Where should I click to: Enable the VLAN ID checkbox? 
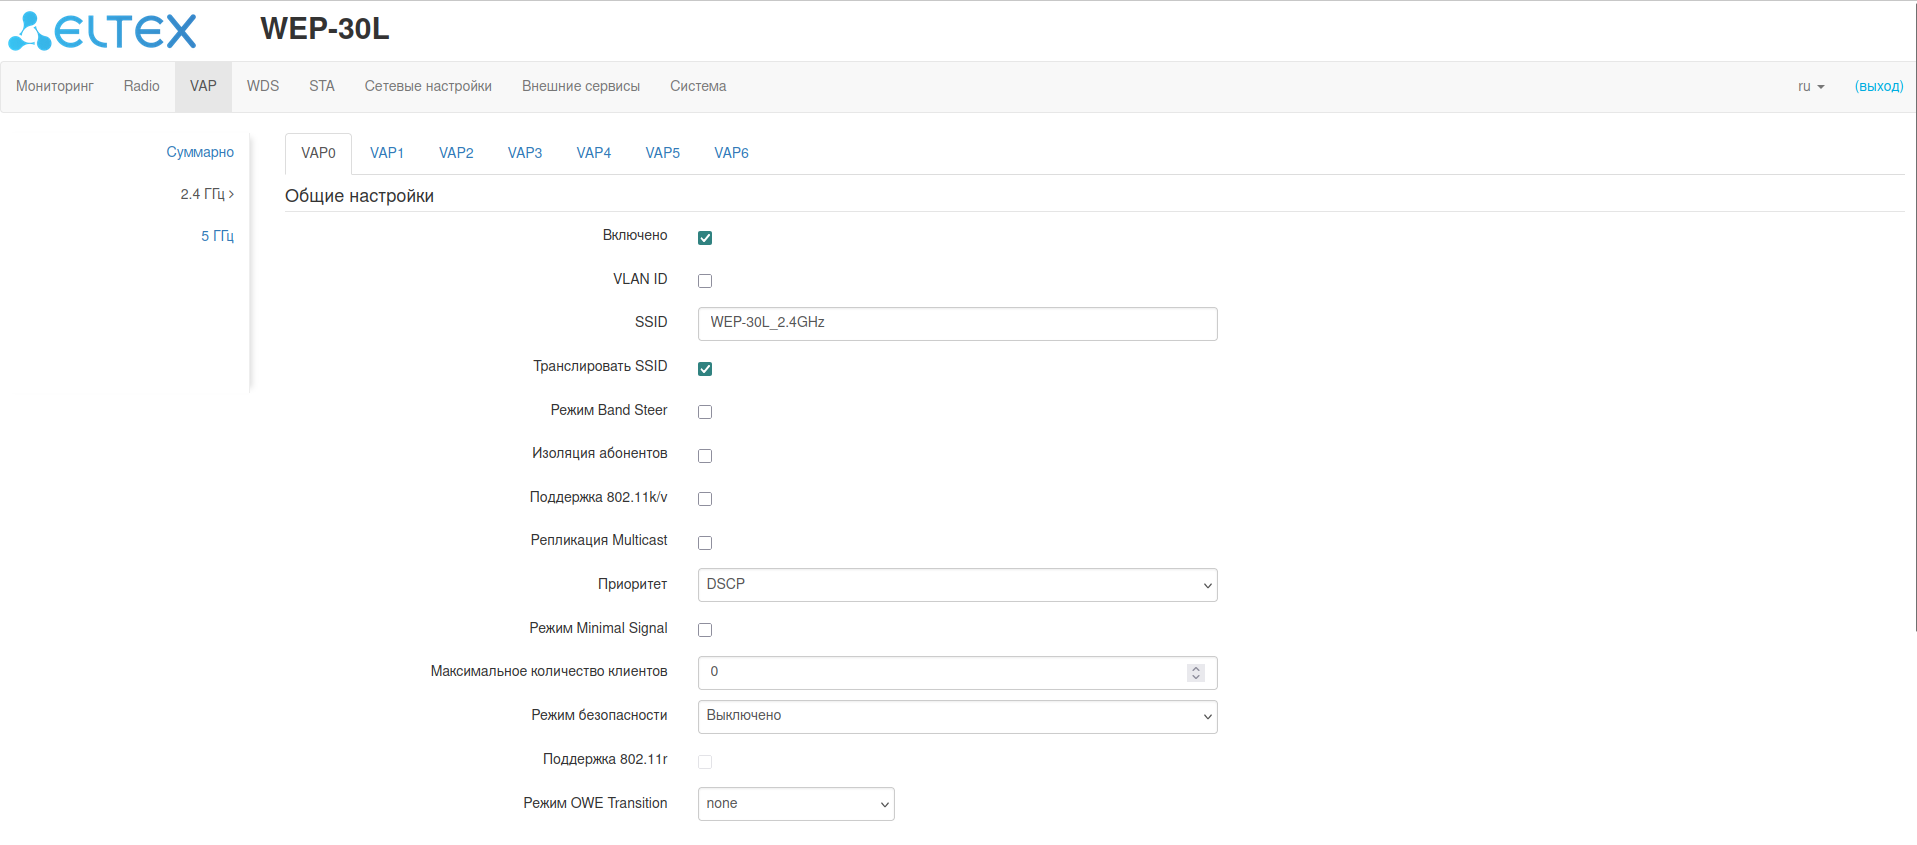pyautogui.click(x=705, y=281)
